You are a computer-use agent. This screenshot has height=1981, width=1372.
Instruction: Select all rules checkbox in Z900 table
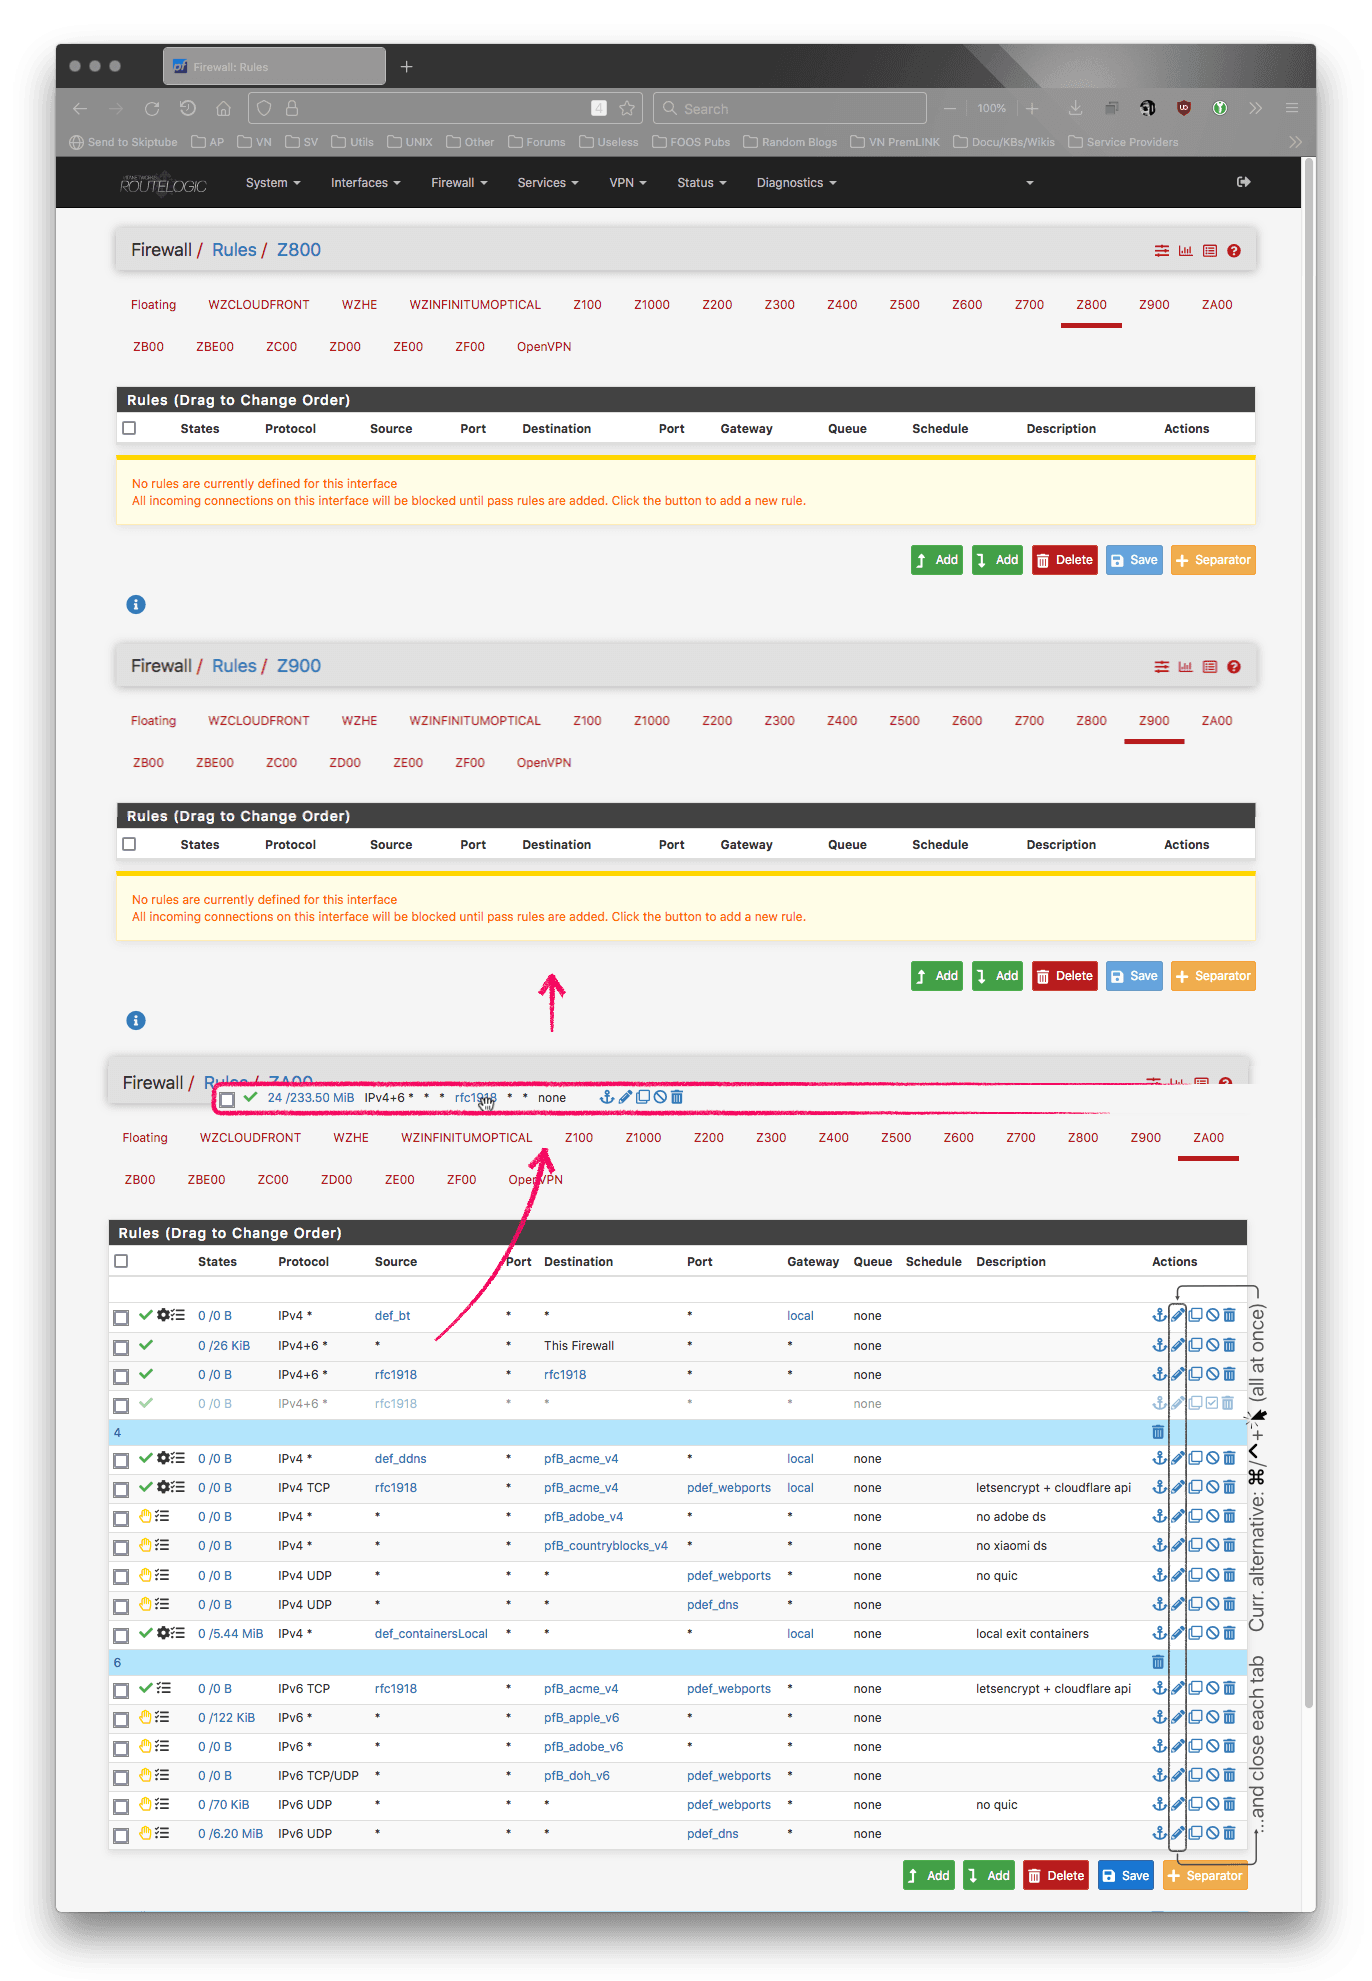129,844
